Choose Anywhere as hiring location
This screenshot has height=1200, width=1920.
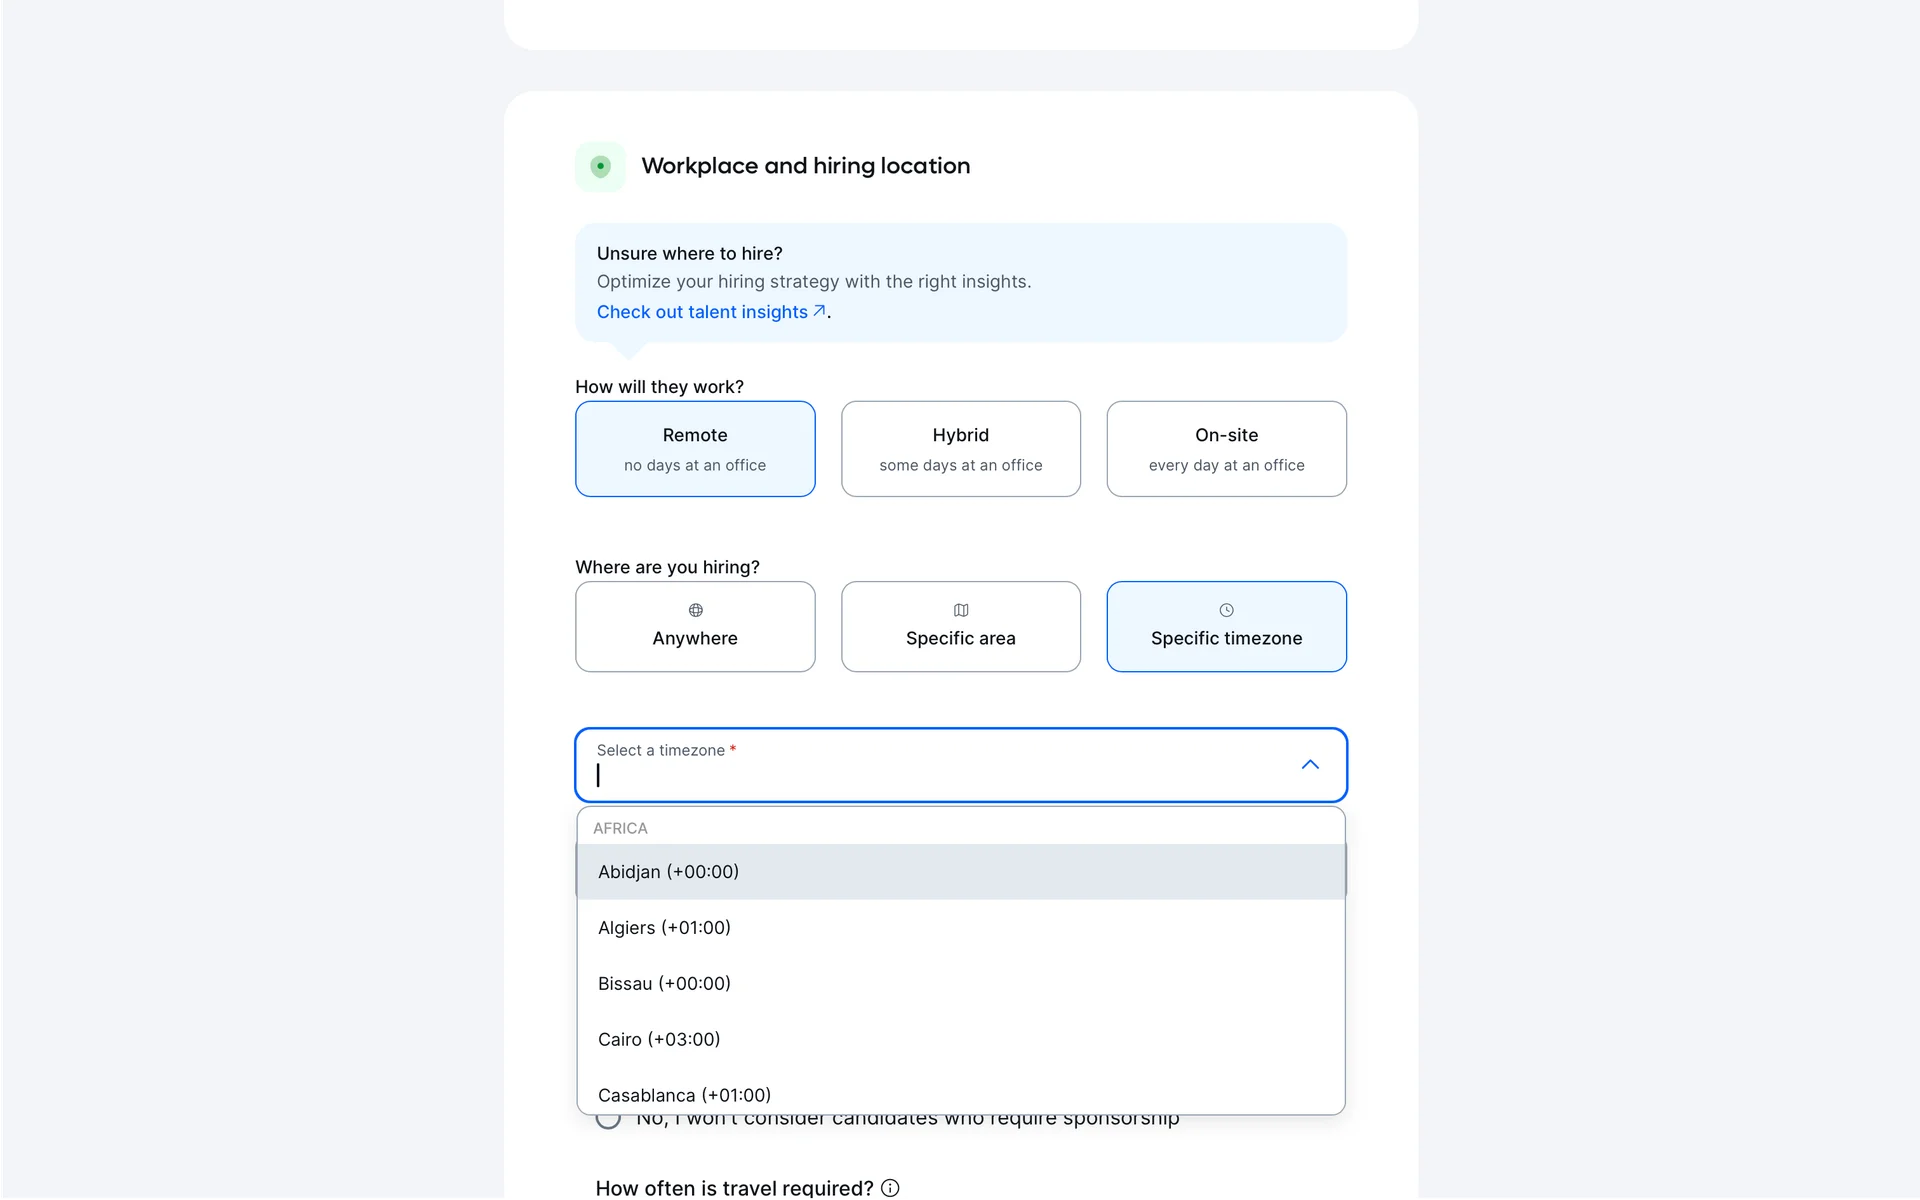tap(695, 627)
